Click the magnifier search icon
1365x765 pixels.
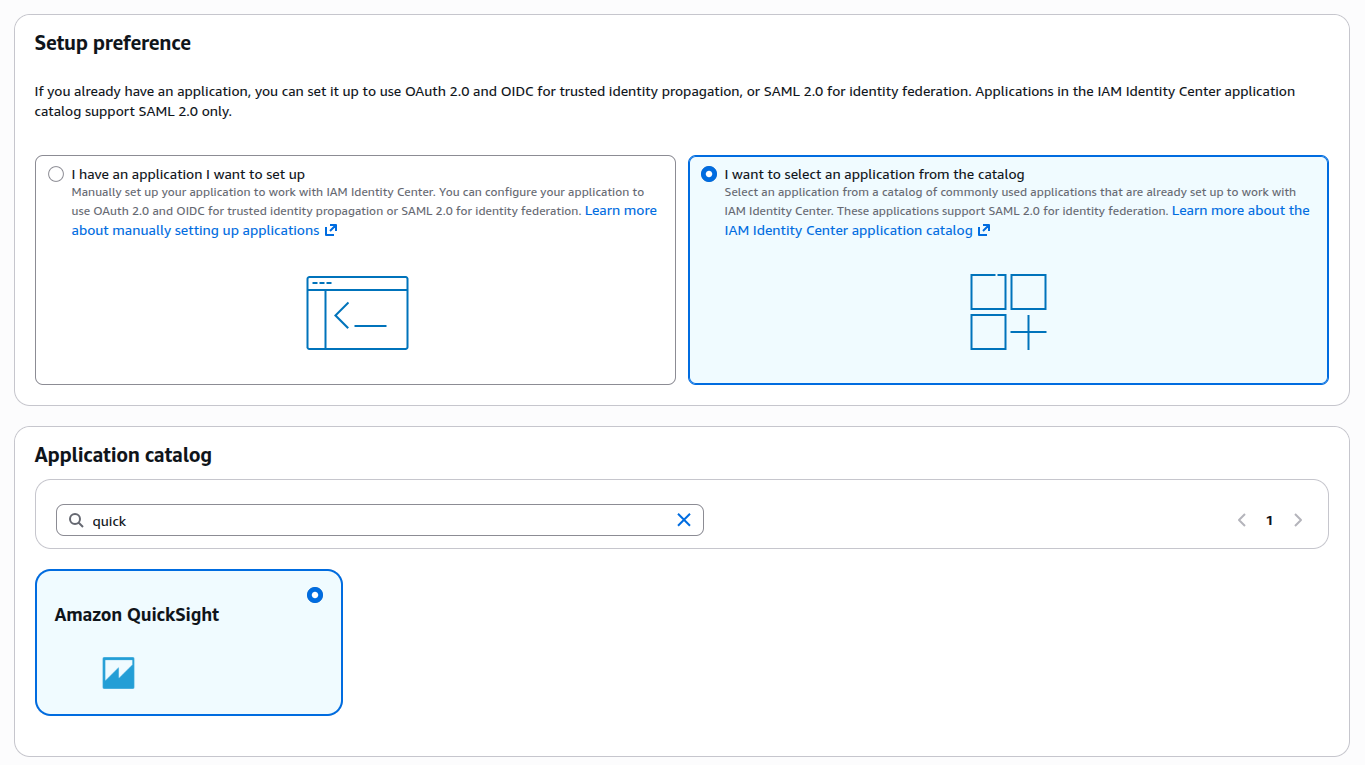tap(76, 520)
